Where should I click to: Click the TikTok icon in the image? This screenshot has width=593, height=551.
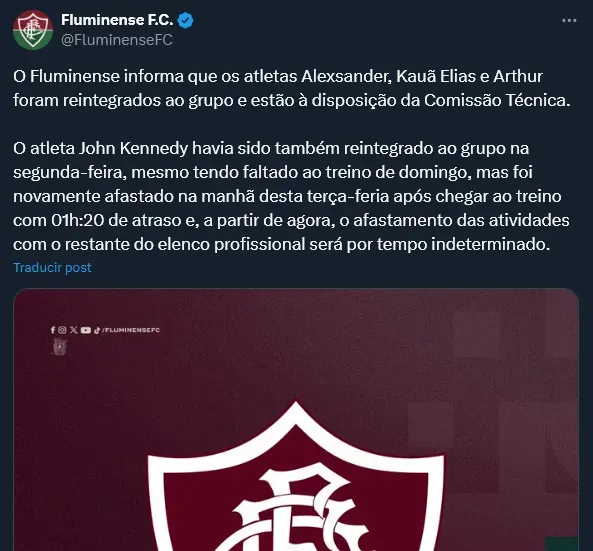pyautogui.click(x=97, y=330)
